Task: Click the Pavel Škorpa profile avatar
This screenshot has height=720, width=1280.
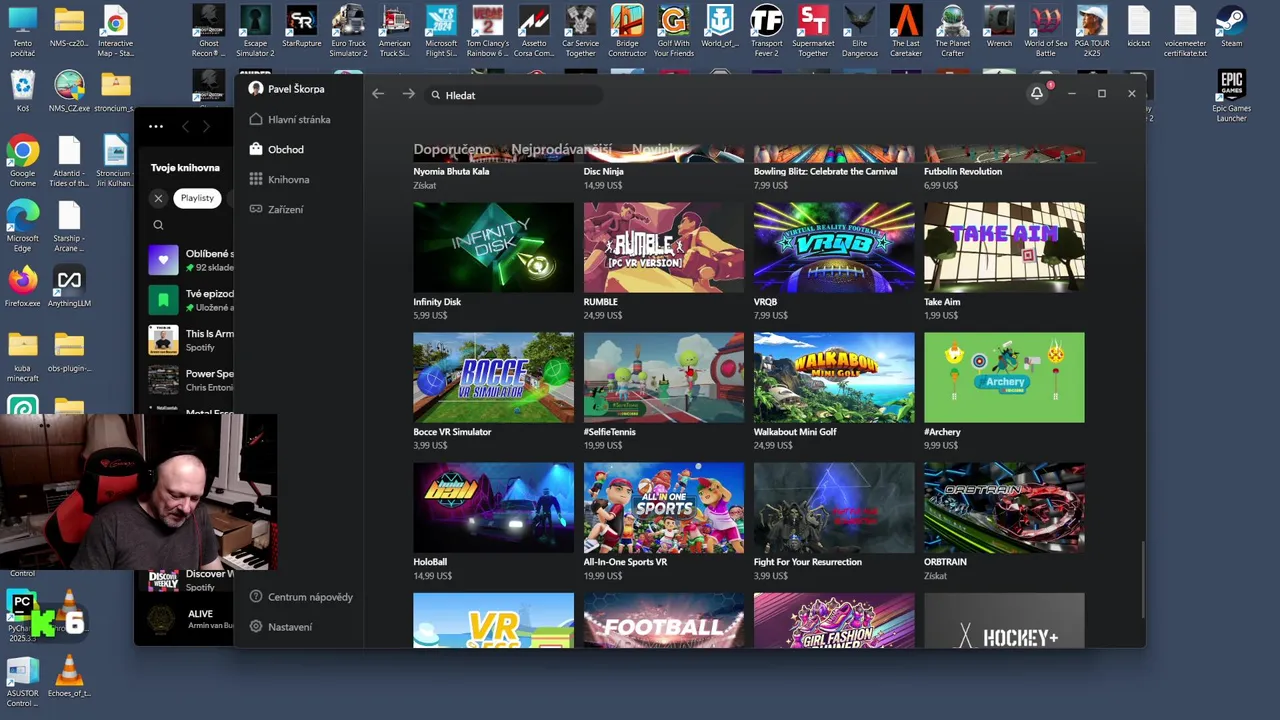Action: tap(256, 89)
